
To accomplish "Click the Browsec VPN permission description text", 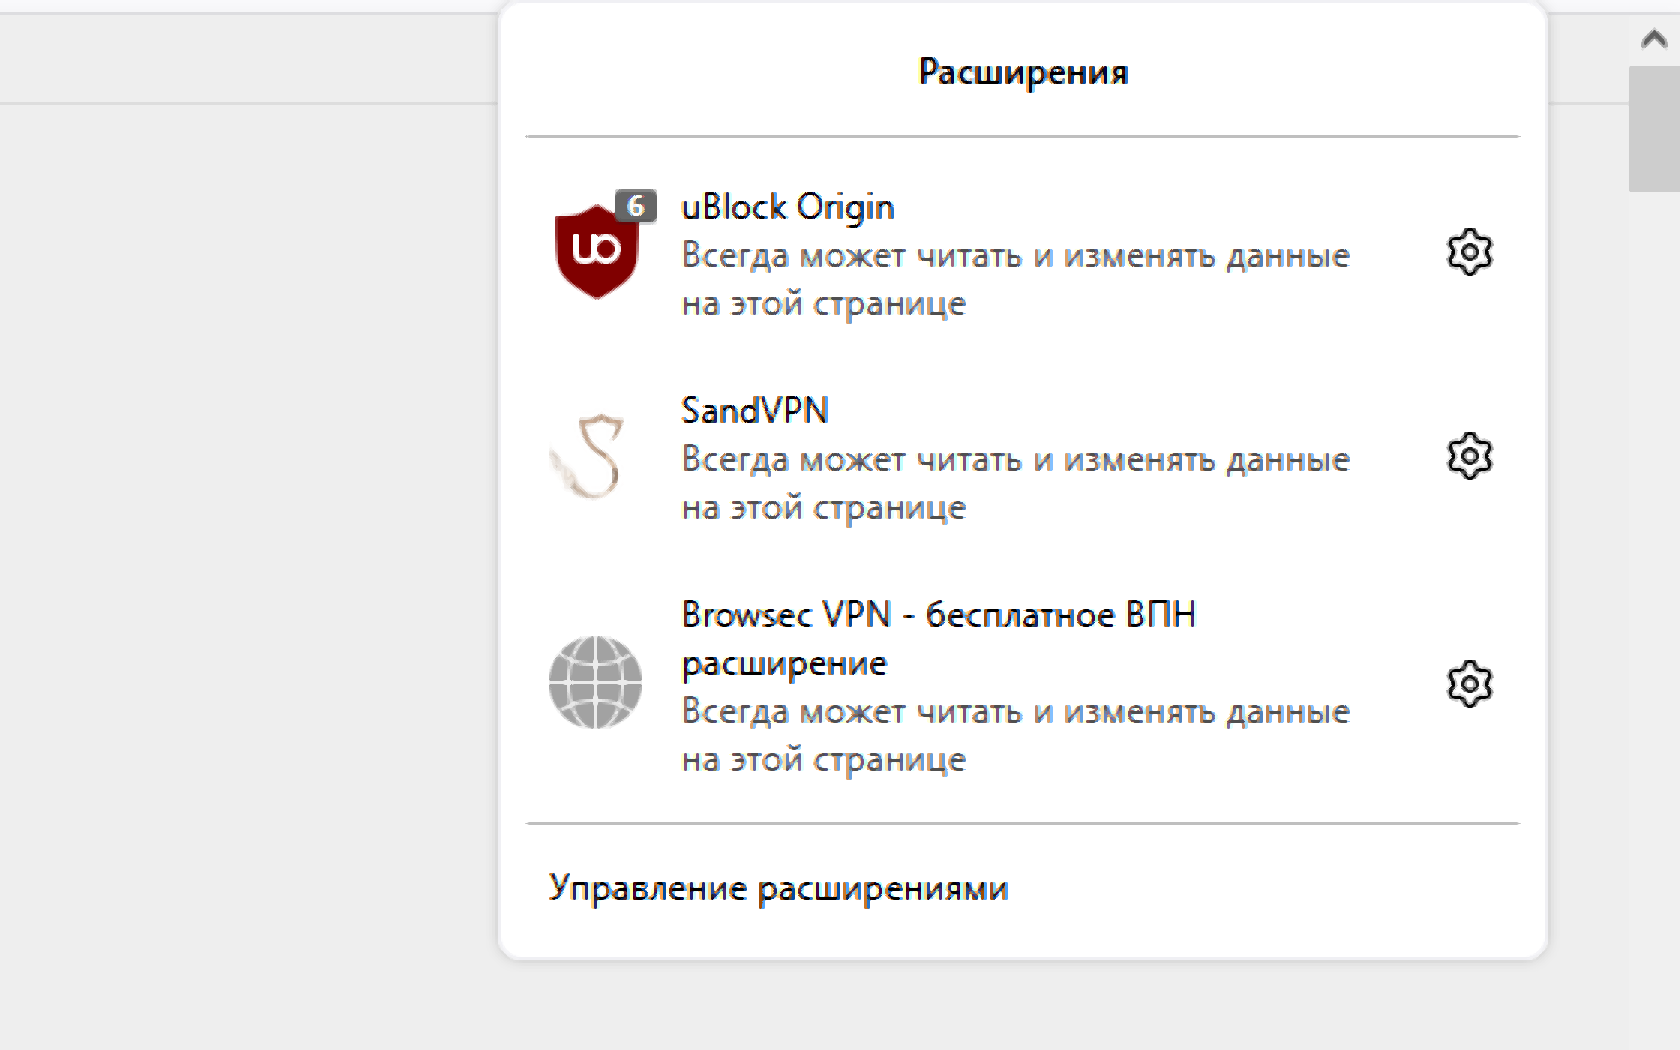I will click(x=1015, y=735).
